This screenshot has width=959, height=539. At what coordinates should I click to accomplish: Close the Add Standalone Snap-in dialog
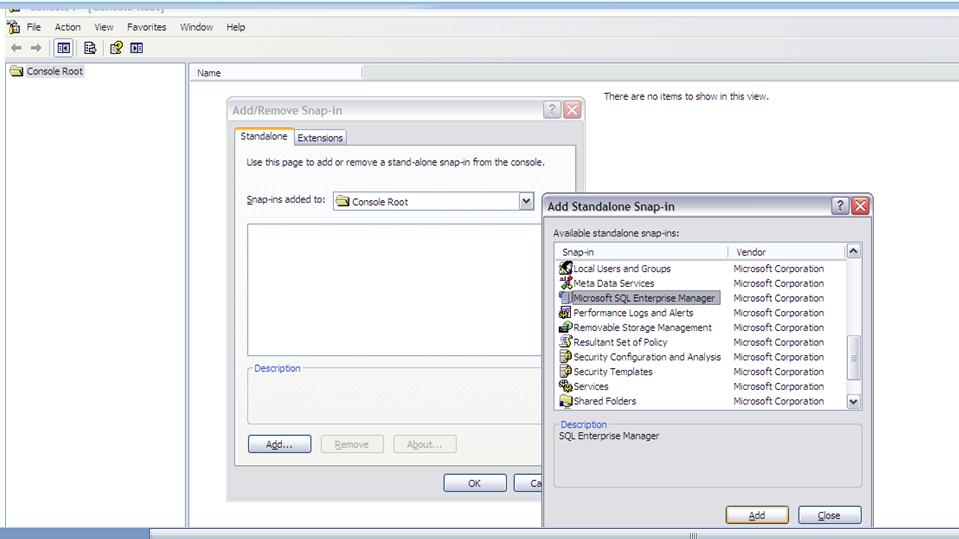tap(860, 206)
